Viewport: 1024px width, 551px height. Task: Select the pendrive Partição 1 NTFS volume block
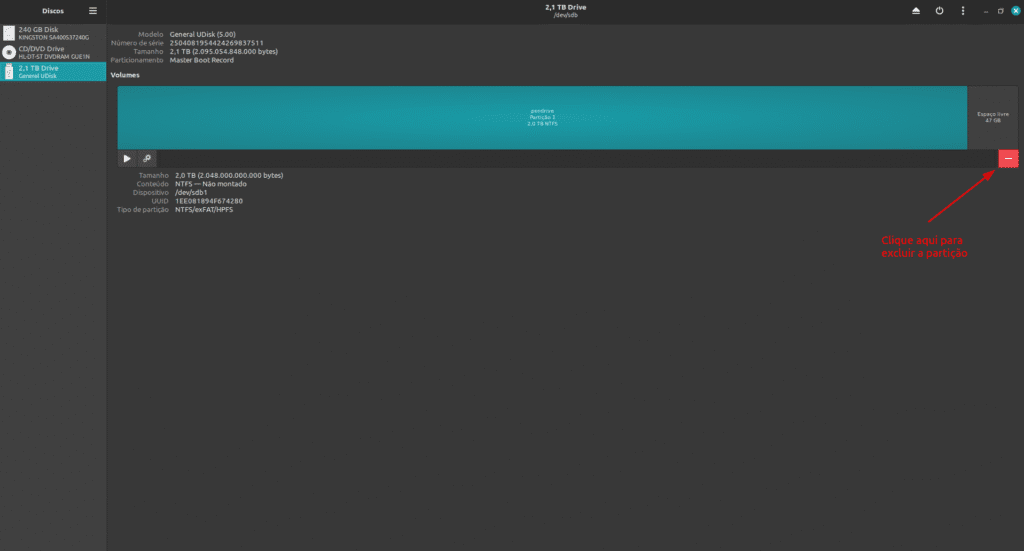(541, 117)
